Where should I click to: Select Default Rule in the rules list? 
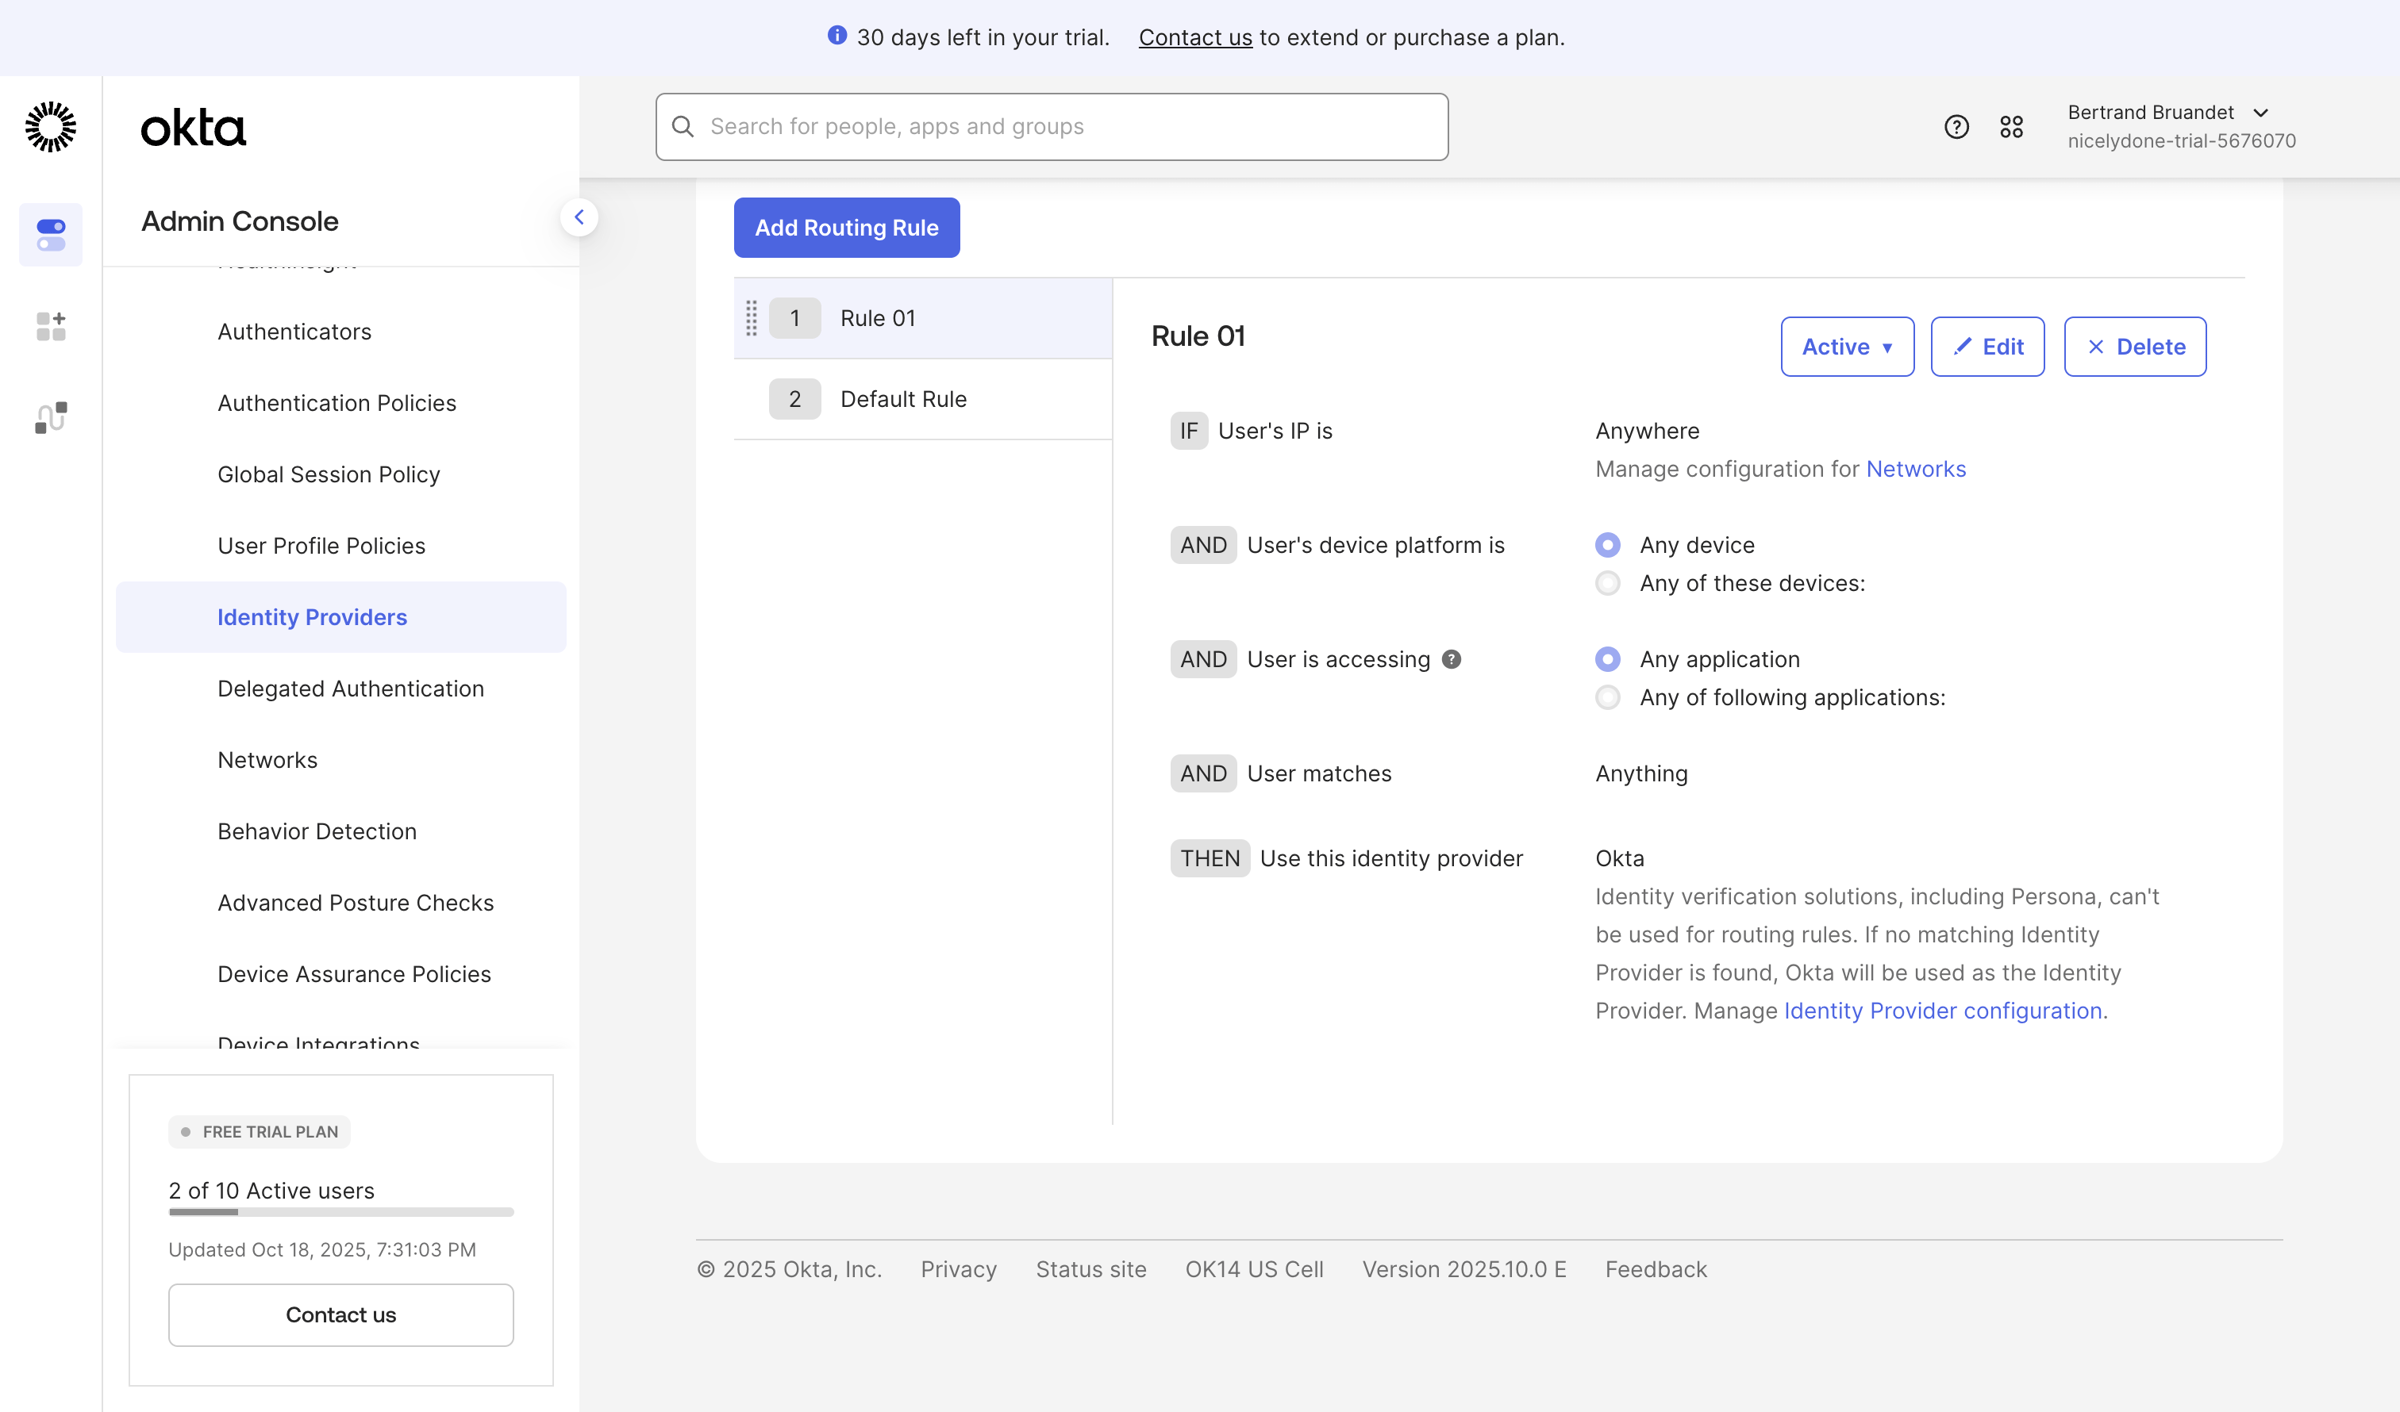923,399
